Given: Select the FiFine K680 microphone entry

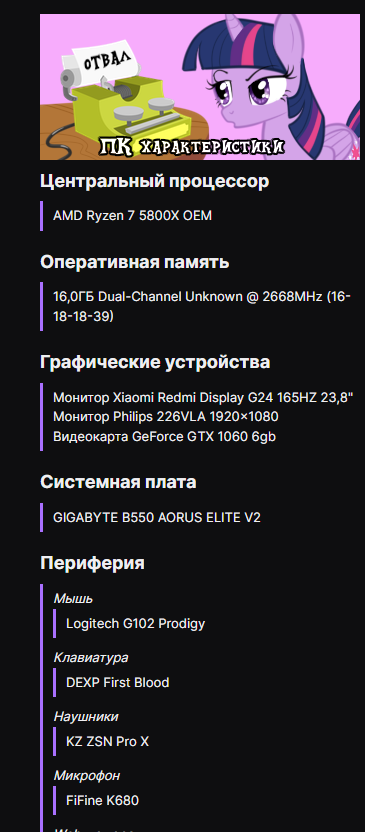Looking at the screenshot, I should pos(102,800).
